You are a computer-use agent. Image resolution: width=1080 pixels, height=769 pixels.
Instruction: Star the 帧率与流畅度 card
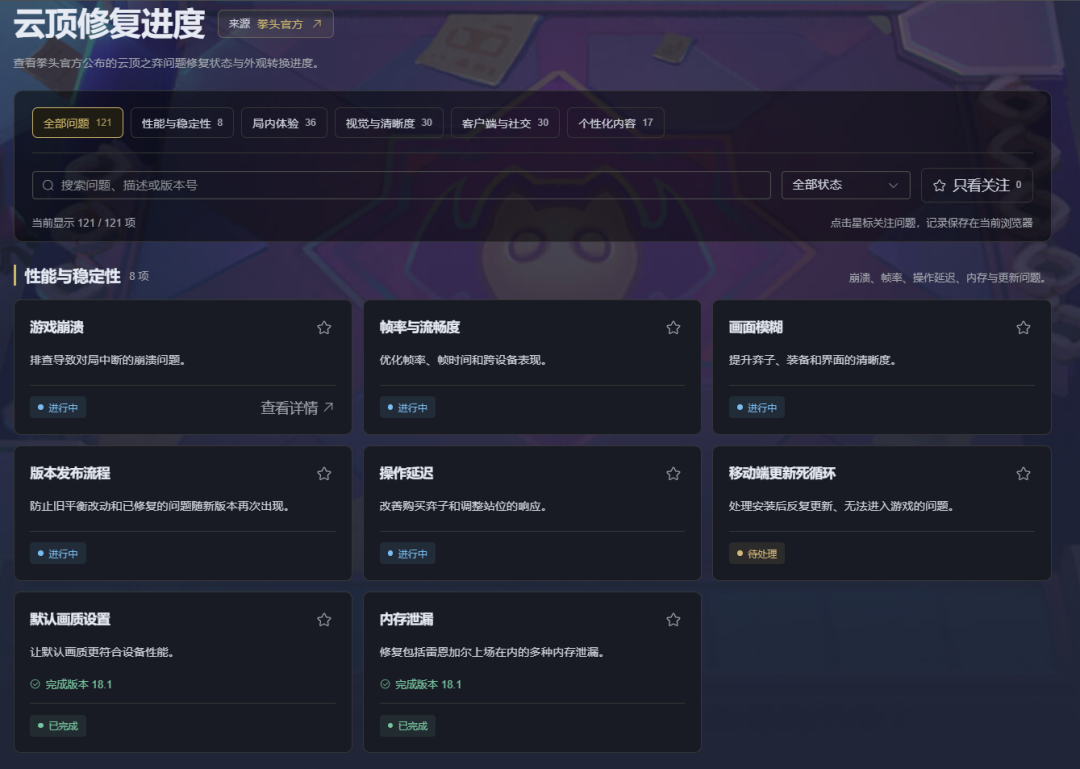click(x=674, y=328)
